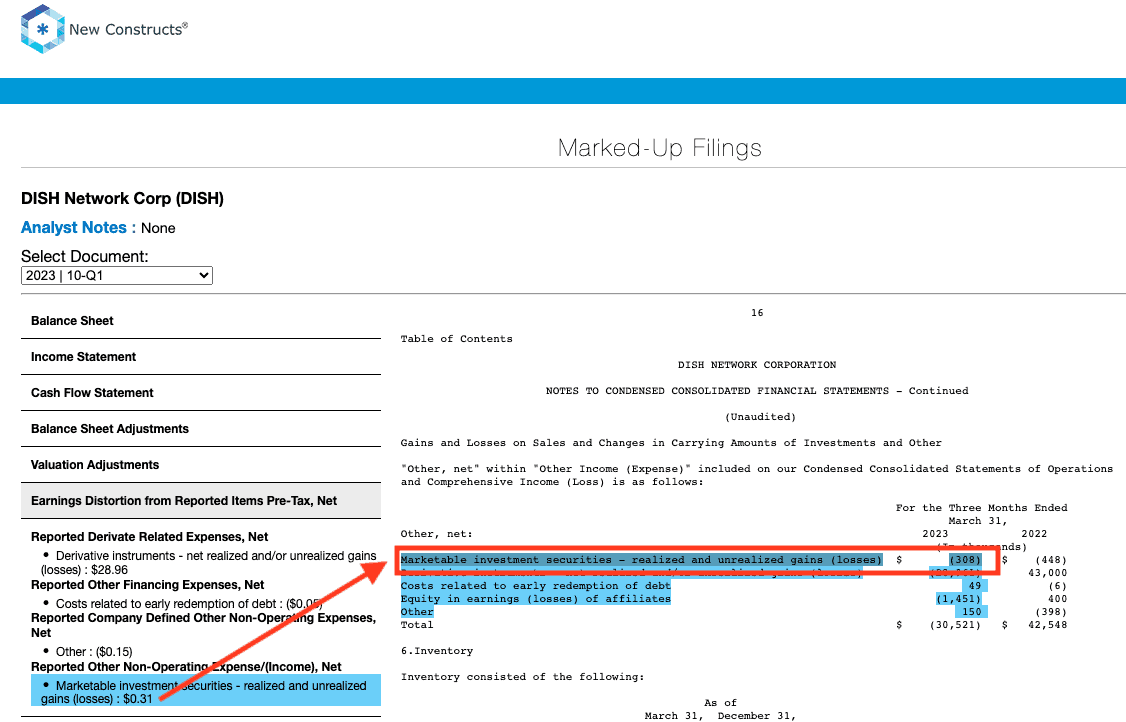Collapse Earnings Distortion from Reported Items Pre-Tax, Net

(201, 501)
